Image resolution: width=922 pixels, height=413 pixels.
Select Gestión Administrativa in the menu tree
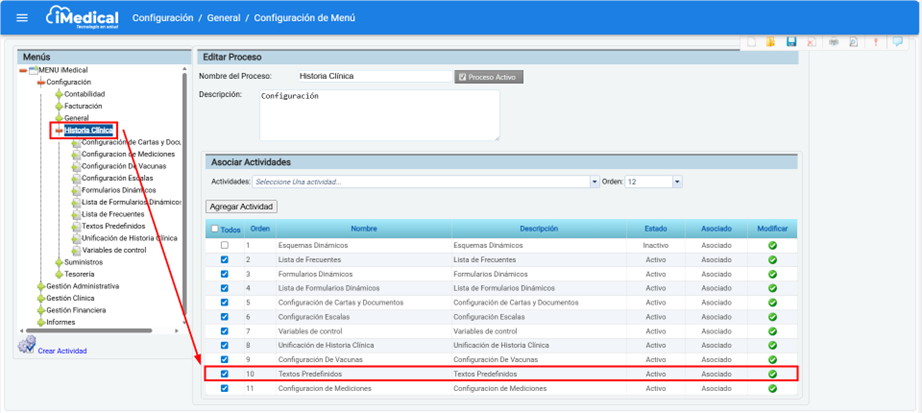(x=82, y=286)
